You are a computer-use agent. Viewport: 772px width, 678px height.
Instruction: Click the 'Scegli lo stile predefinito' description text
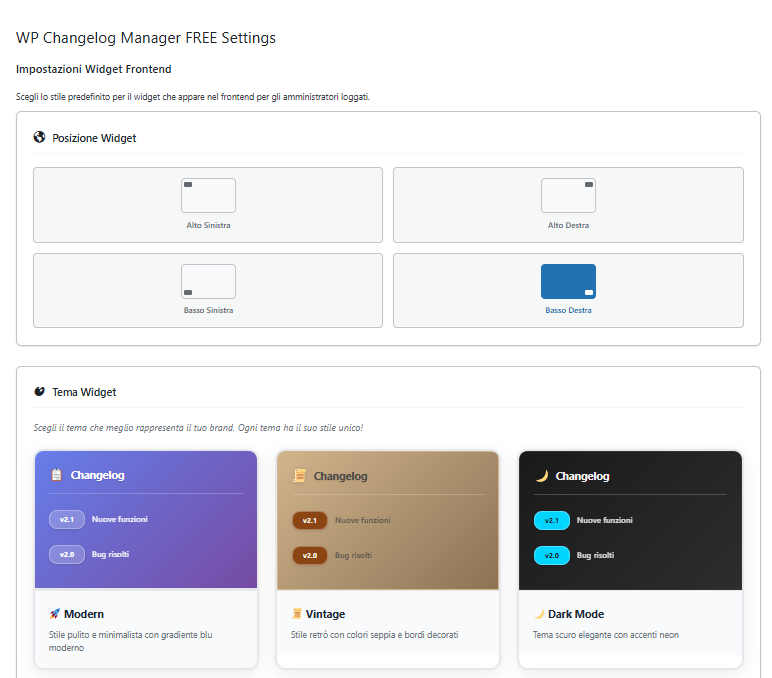[x=193, y=97]
